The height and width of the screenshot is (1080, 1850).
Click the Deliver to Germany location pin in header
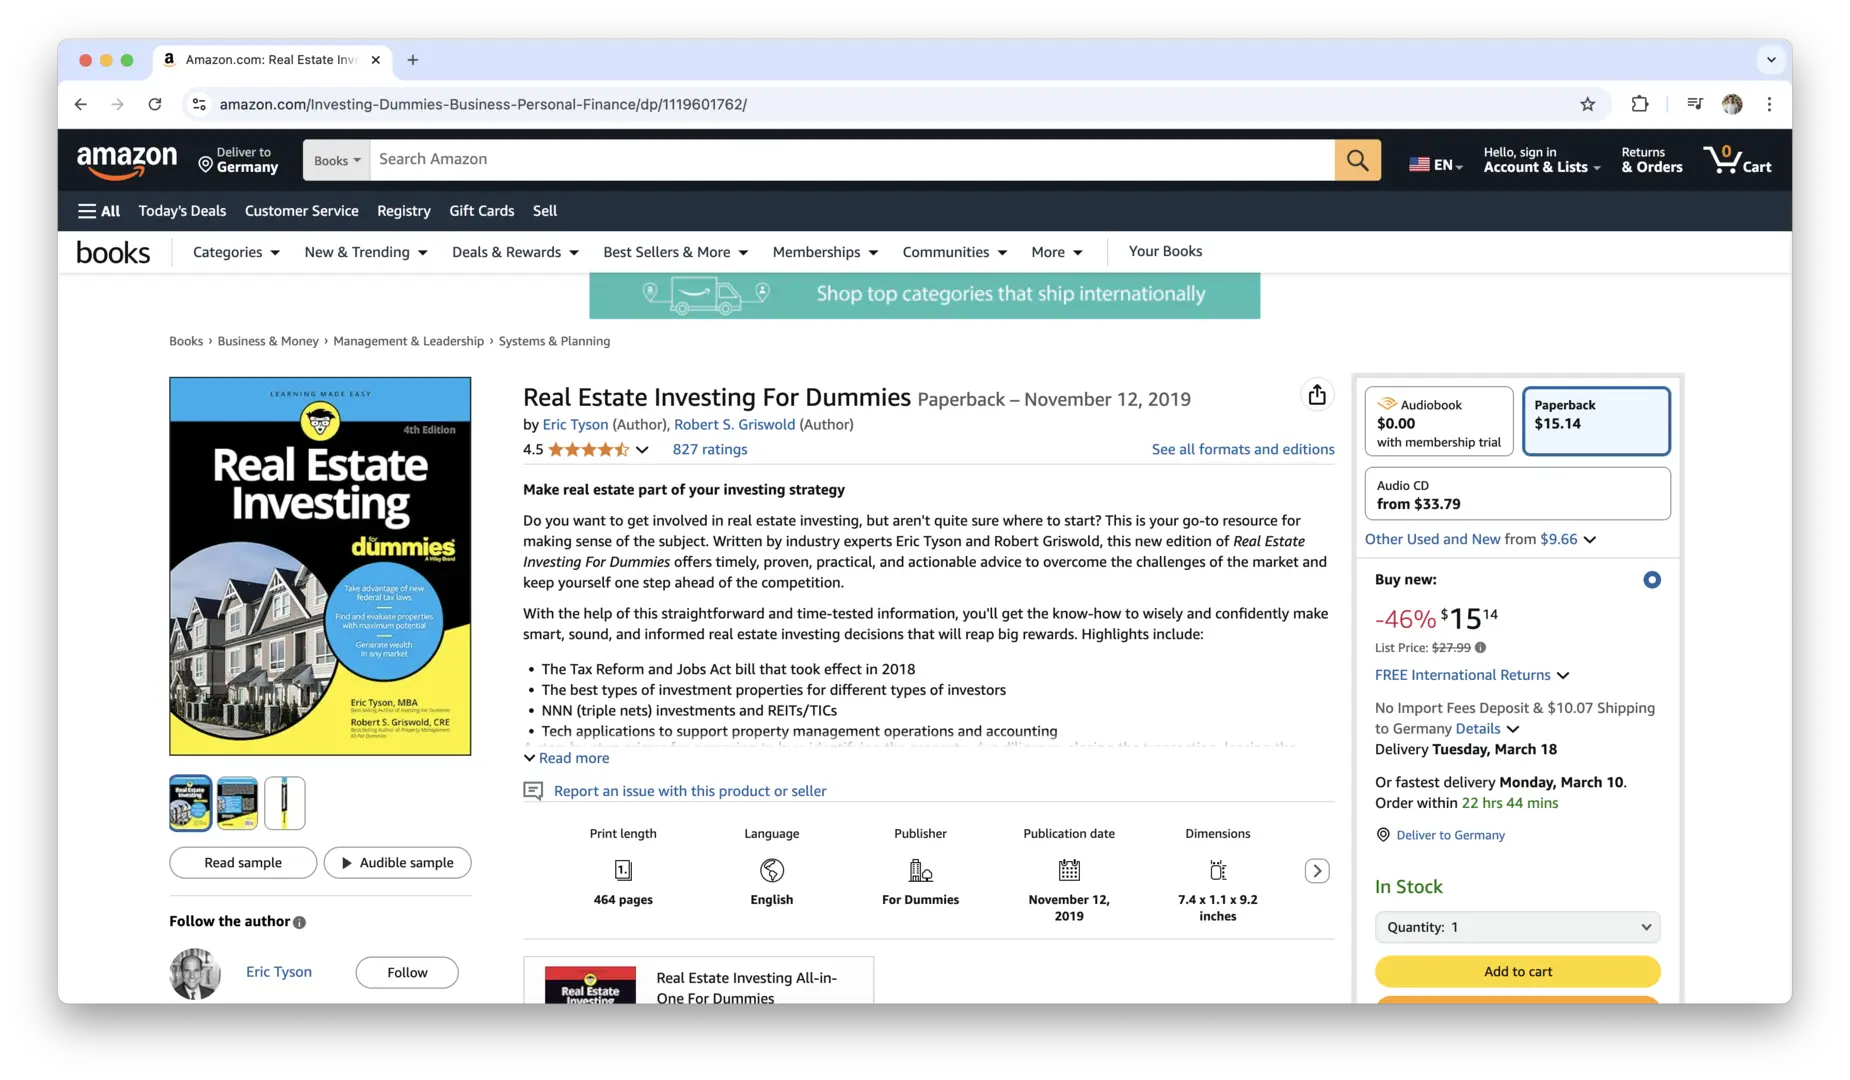205,164
